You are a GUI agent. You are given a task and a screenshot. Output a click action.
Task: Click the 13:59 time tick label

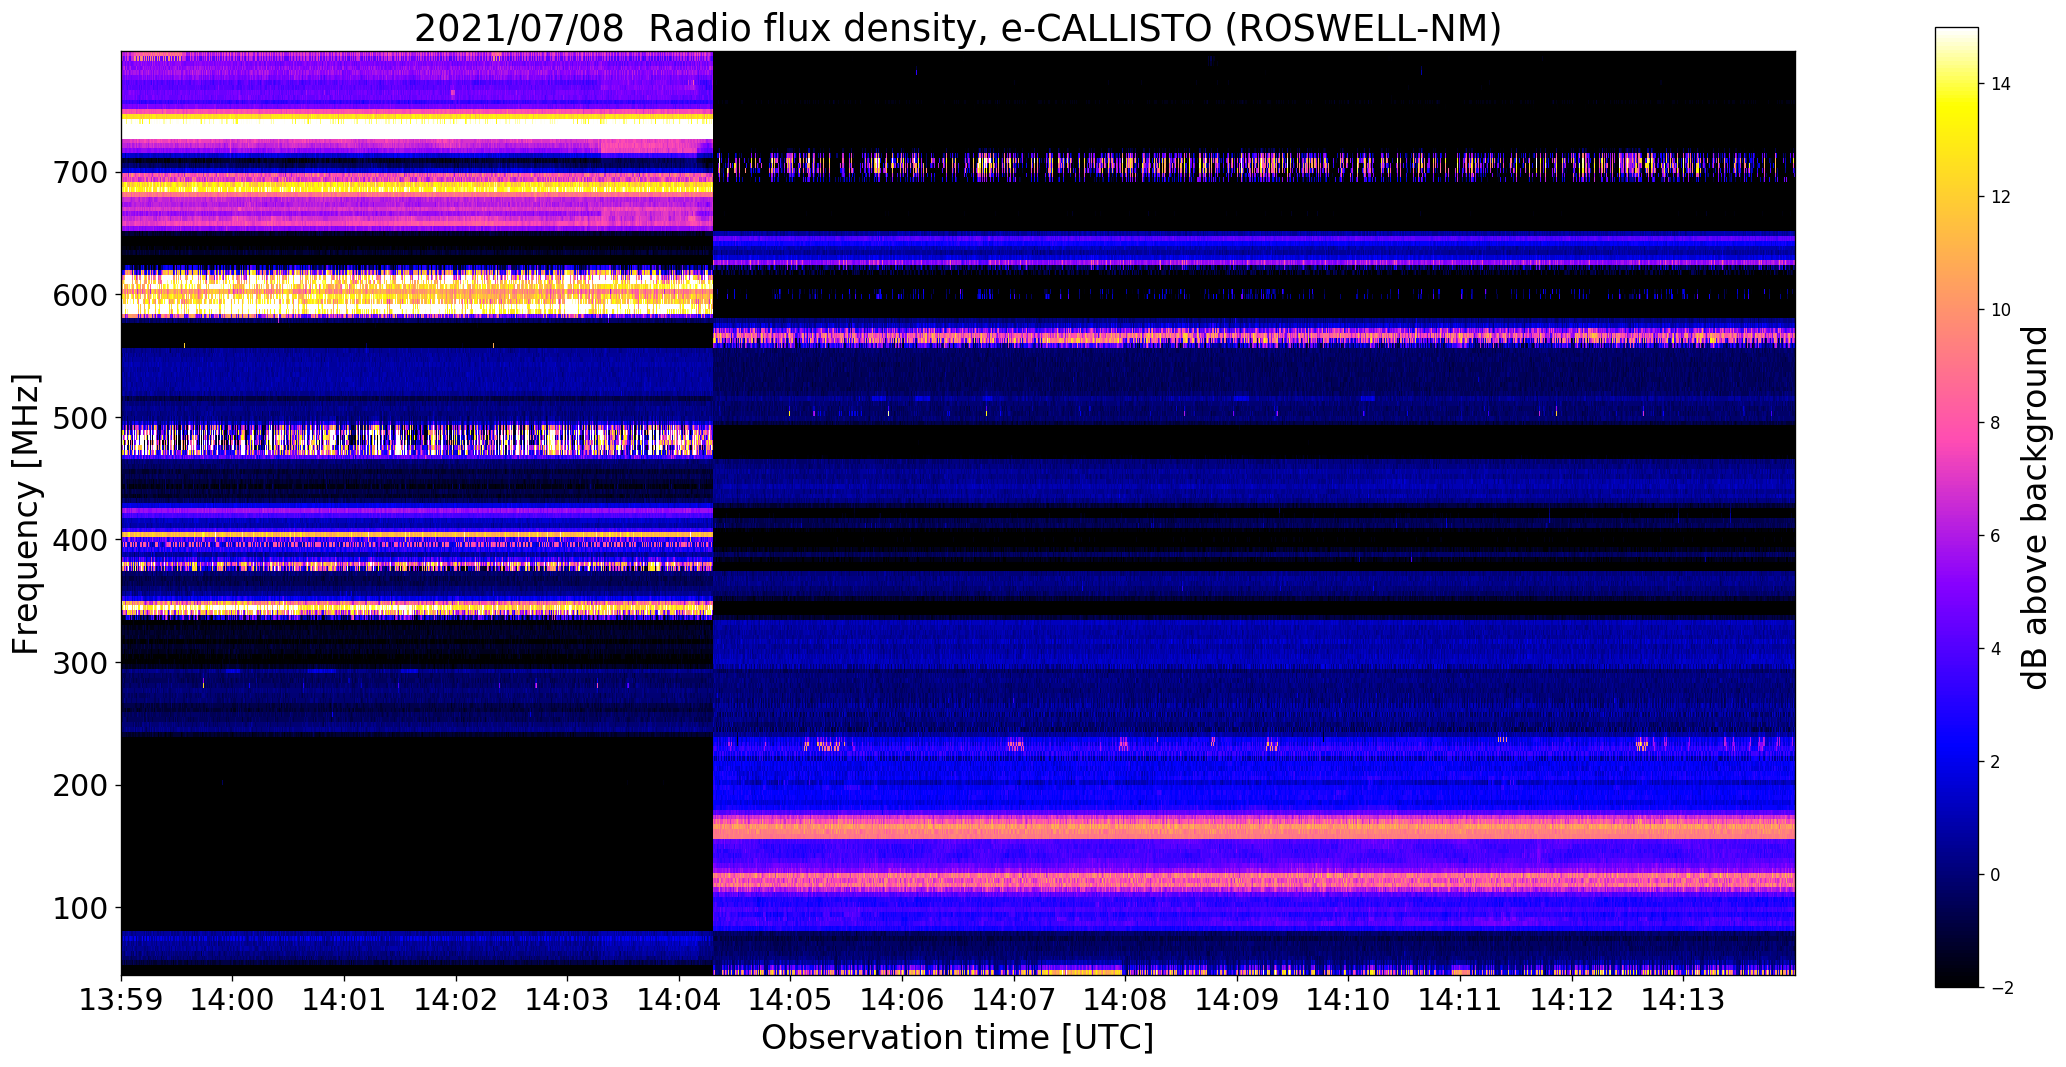point(122,1001)
